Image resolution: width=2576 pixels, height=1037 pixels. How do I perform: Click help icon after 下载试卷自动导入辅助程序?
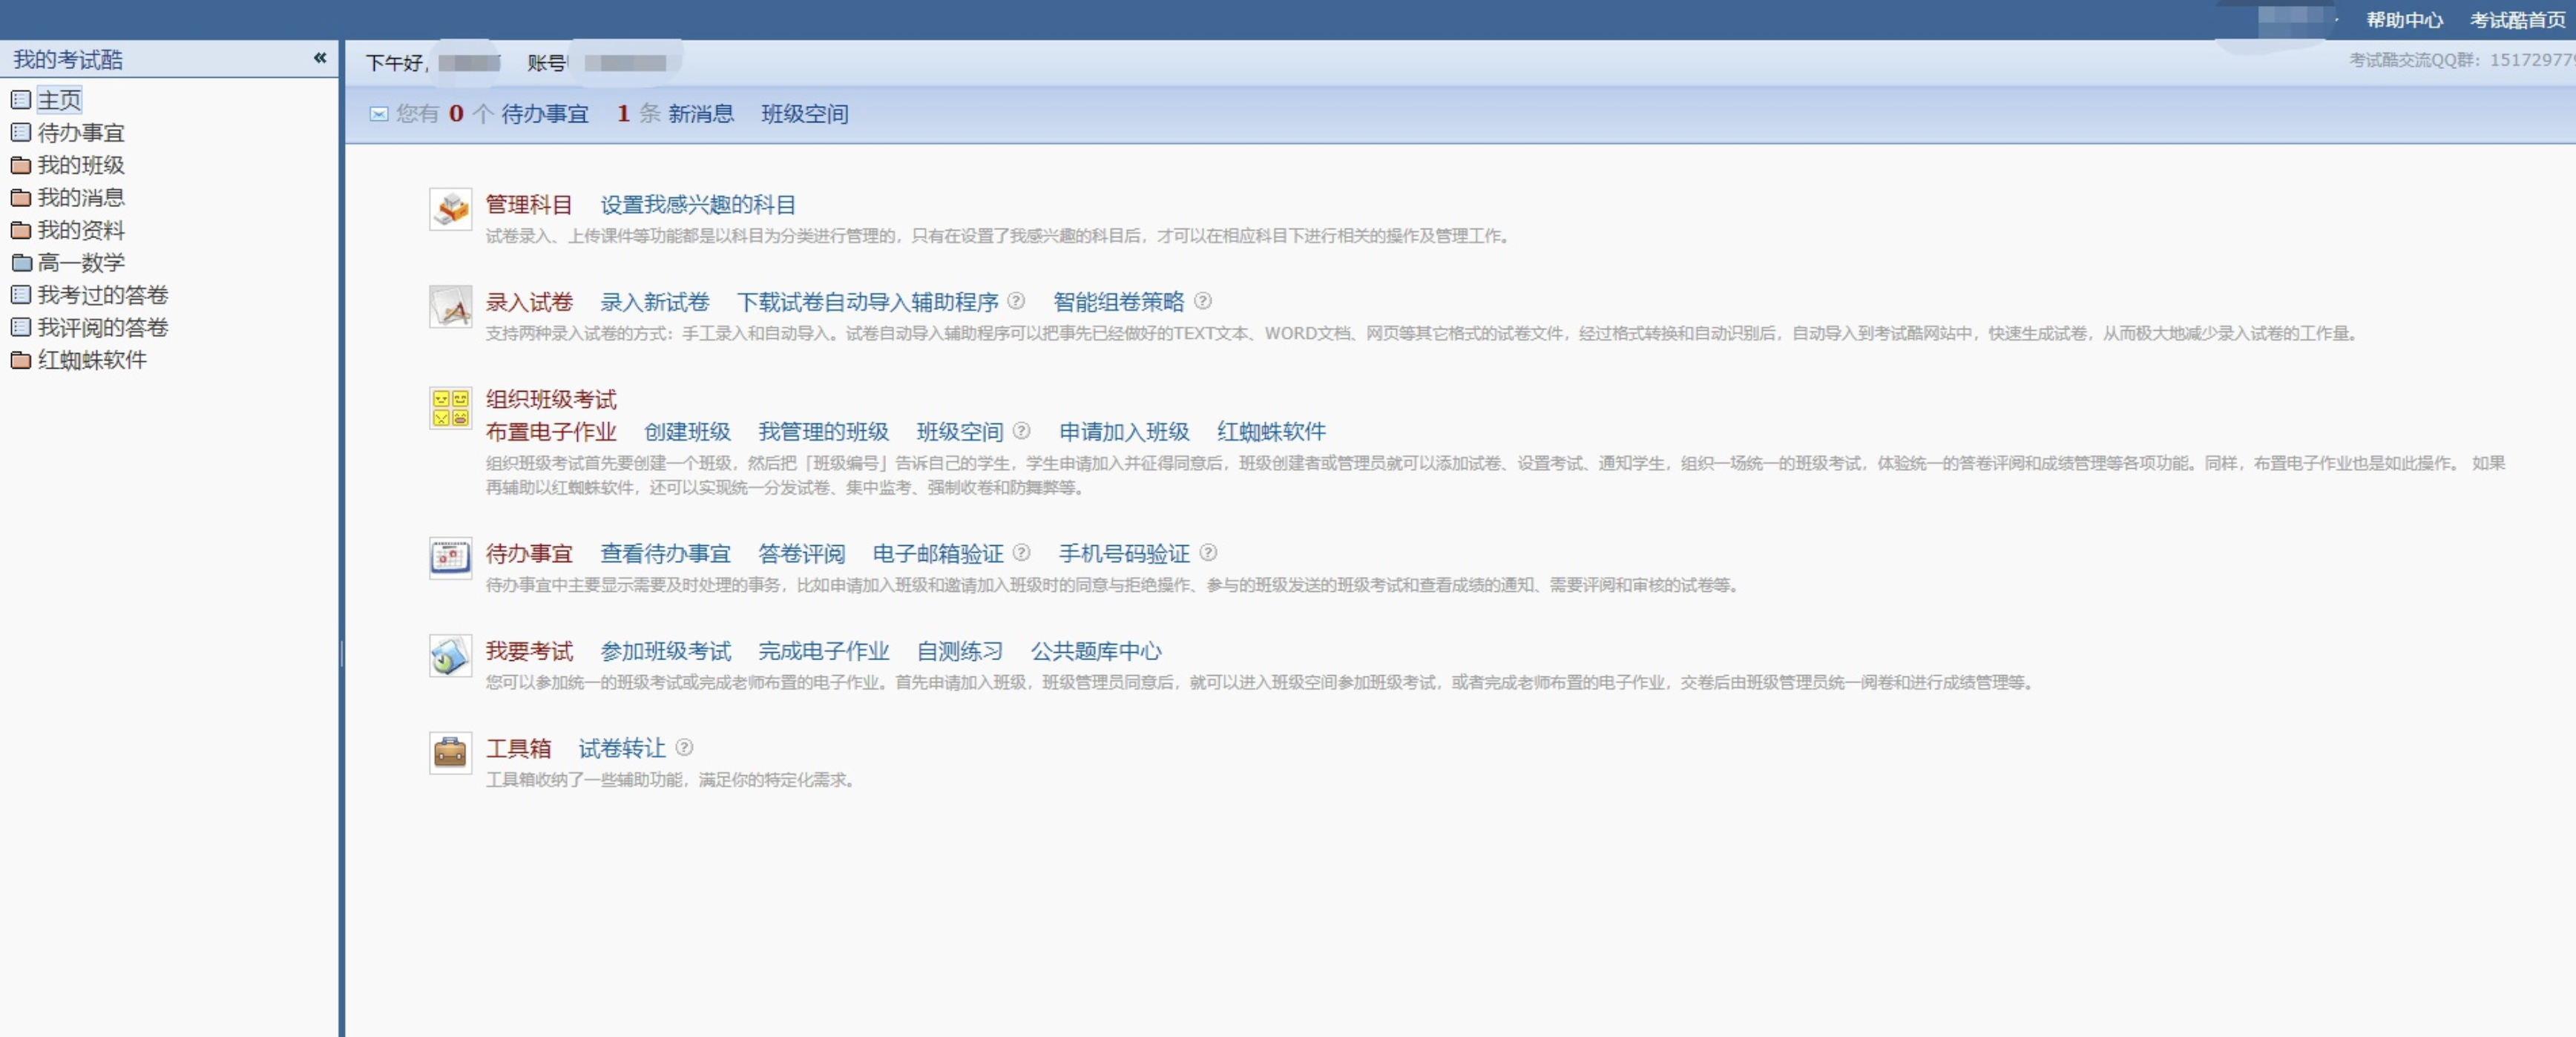pos(1016,300)
